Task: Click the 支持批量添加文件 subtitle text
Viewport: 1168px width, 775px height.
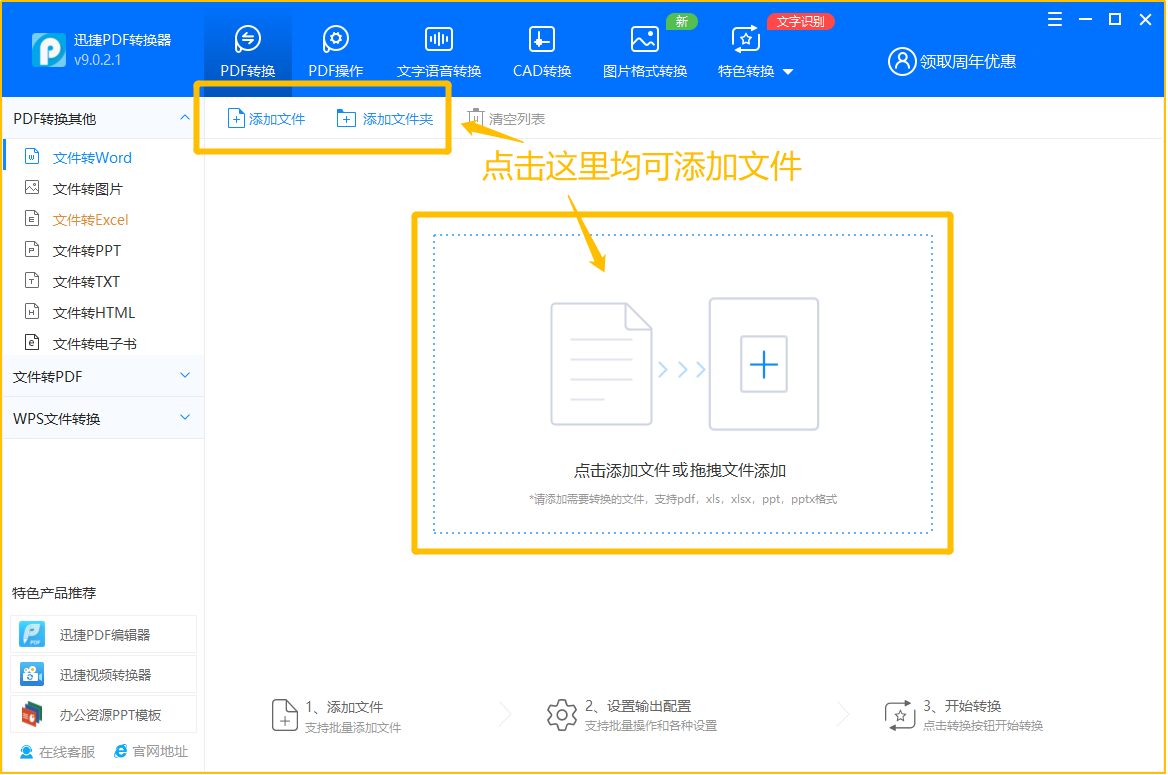Action: 353,728
